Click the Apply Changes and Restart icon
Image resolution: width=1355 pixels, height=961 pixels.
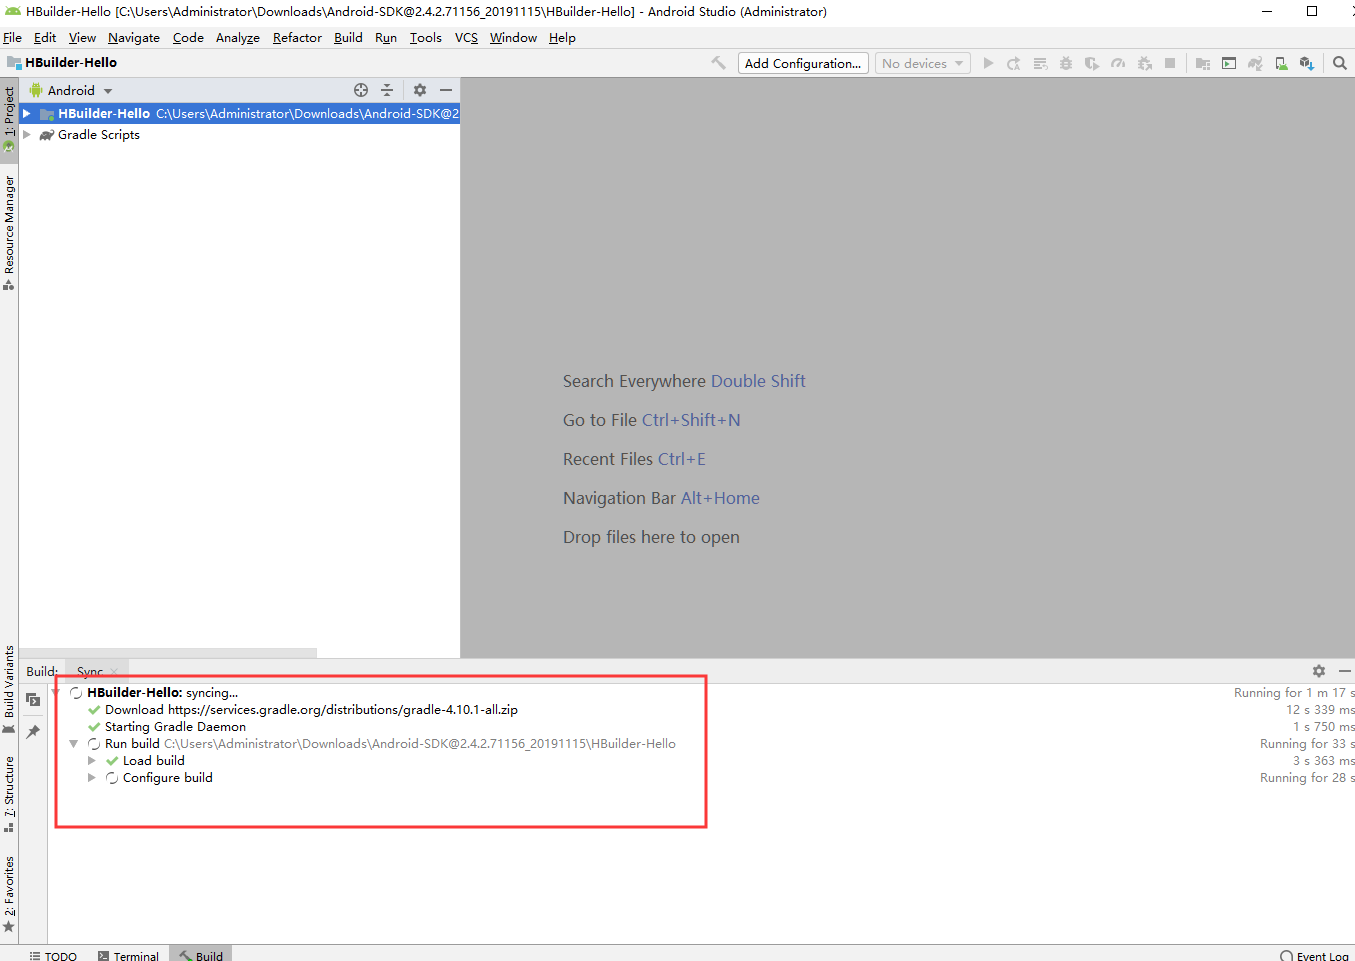1014,63
